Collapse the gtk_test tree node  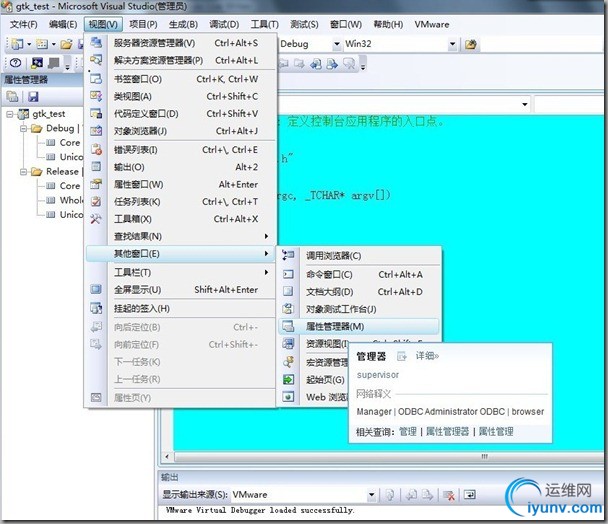(10, 114)
